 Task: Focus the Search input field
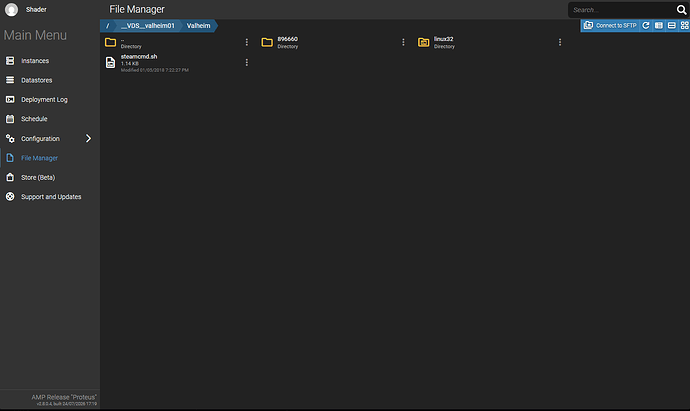click(x=621, y=10)
